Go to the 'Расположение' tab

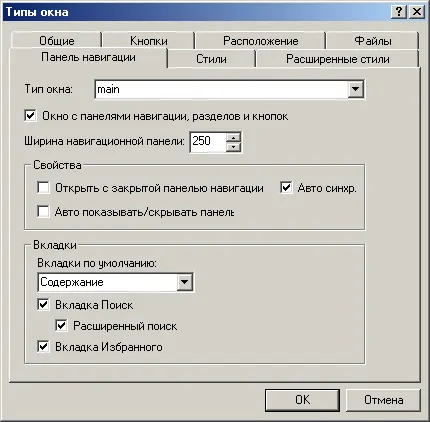pyautogui.click(x=260, y=41)
